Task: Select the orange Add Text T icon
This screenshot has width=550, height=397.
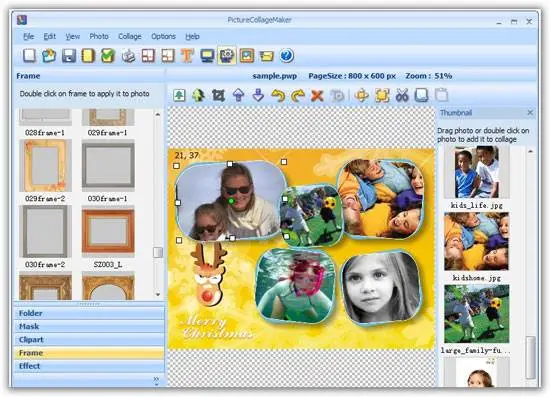Action: coord(187,56)
